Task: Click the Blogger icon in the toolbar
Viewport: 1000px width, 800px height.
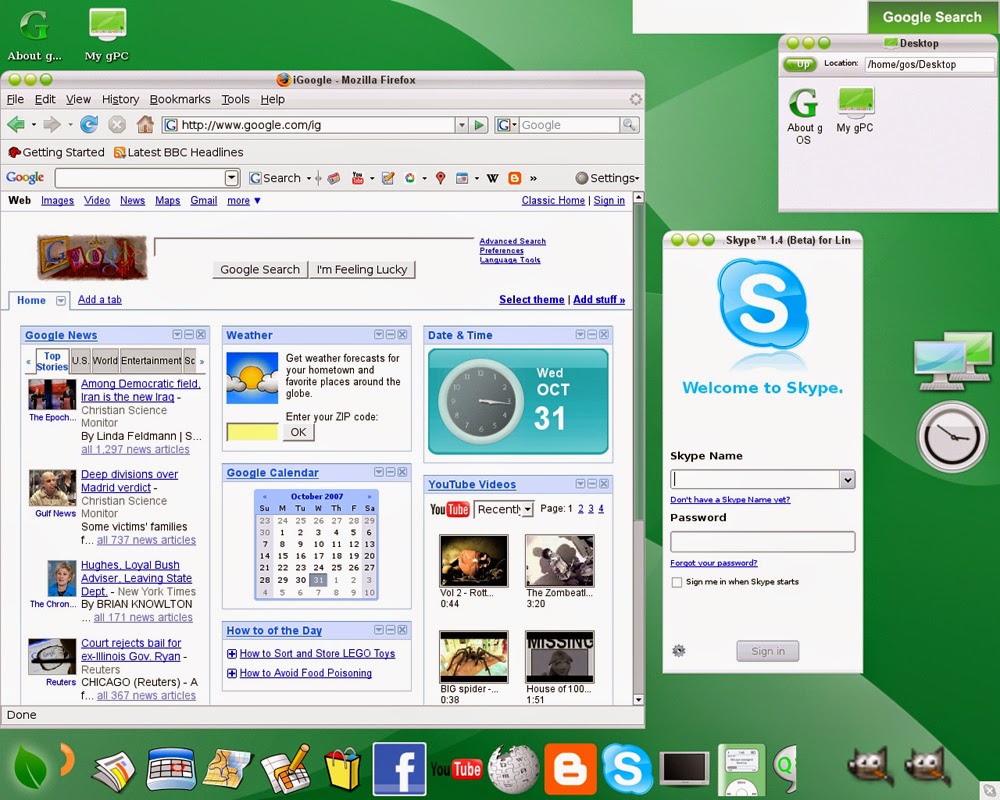Action: coord(514,178)
